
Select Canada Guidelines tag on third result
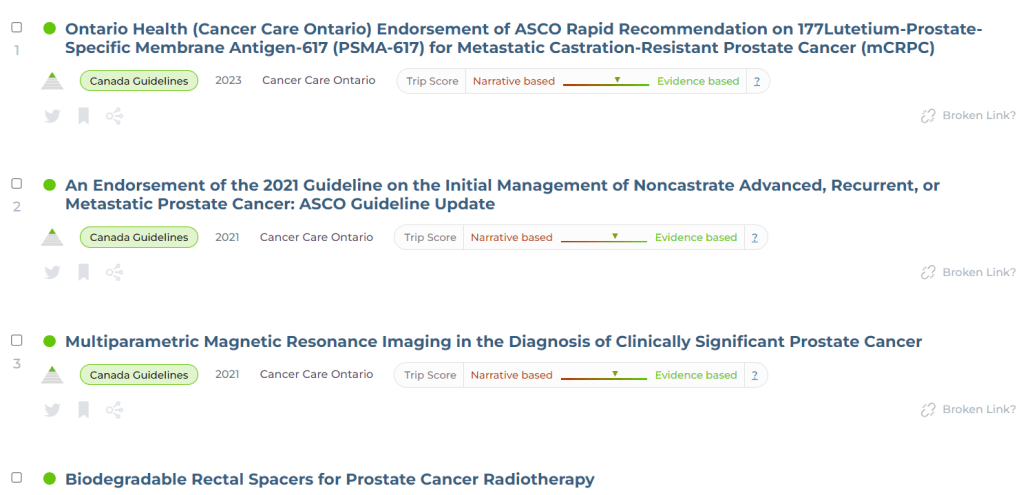pyautogui.click(x=139, y=375)
